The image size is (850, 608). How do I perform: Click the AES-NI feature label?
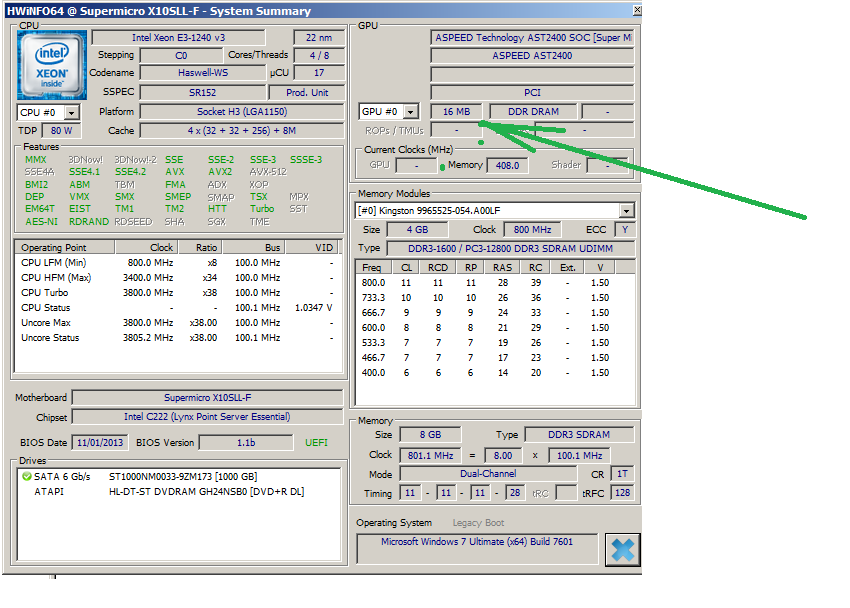41,222
